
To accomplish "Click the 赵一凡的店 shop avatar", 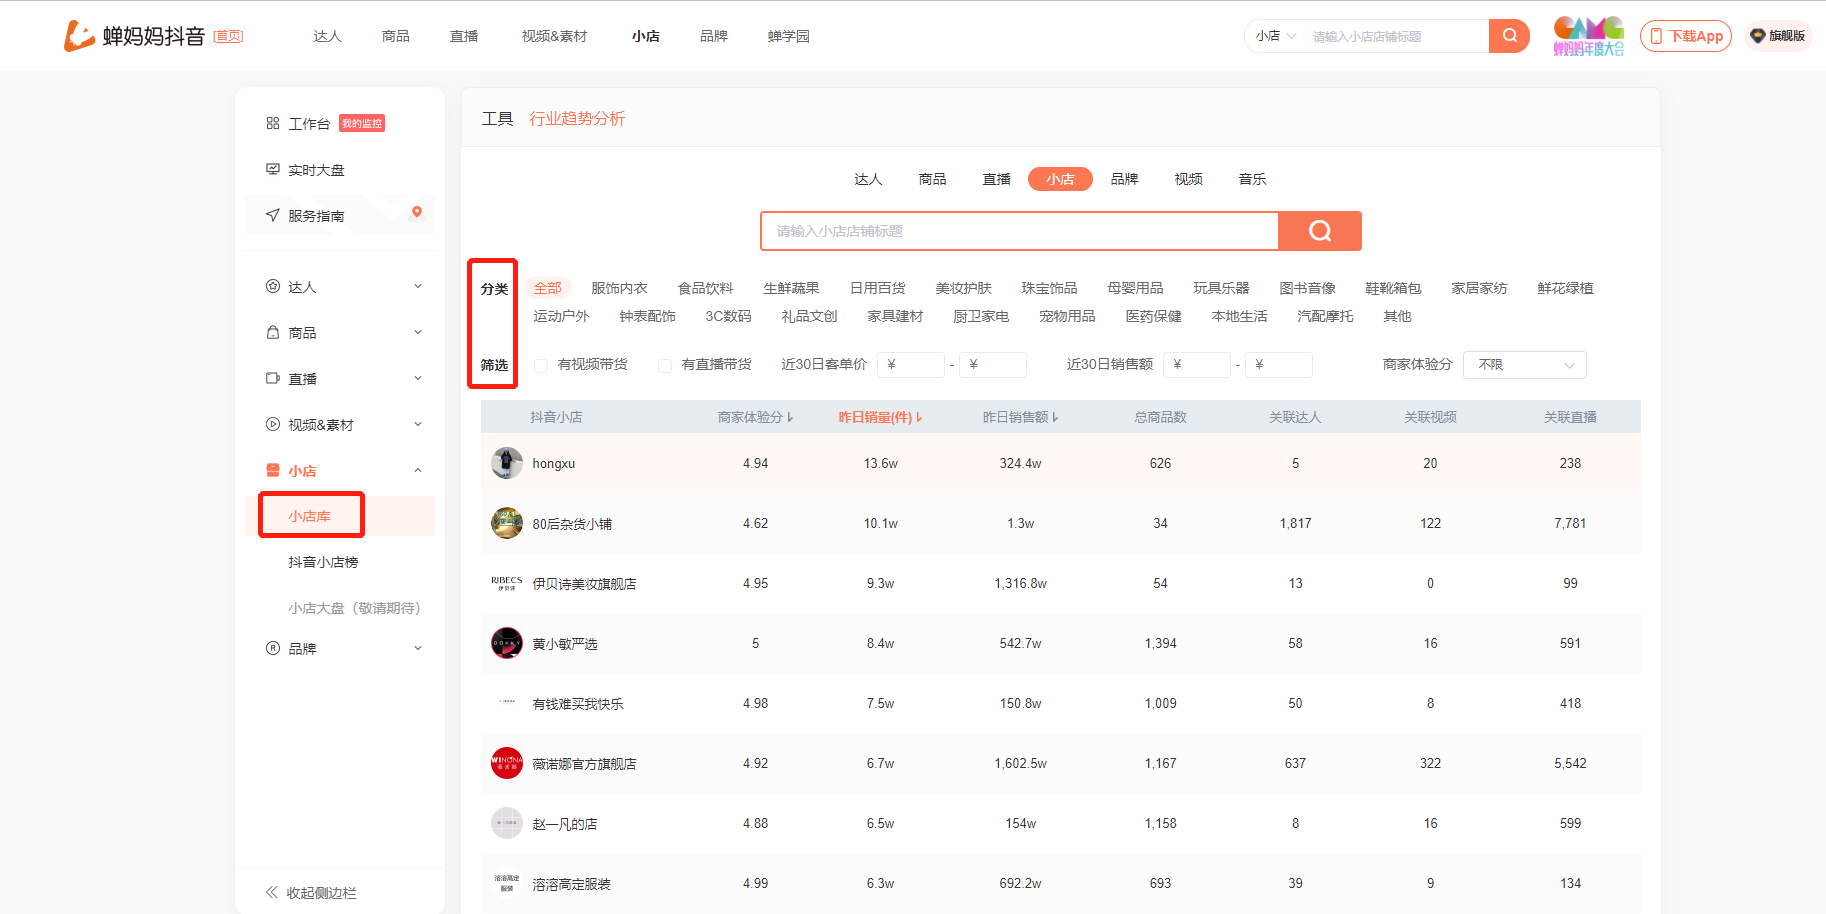I will (507, 823).
